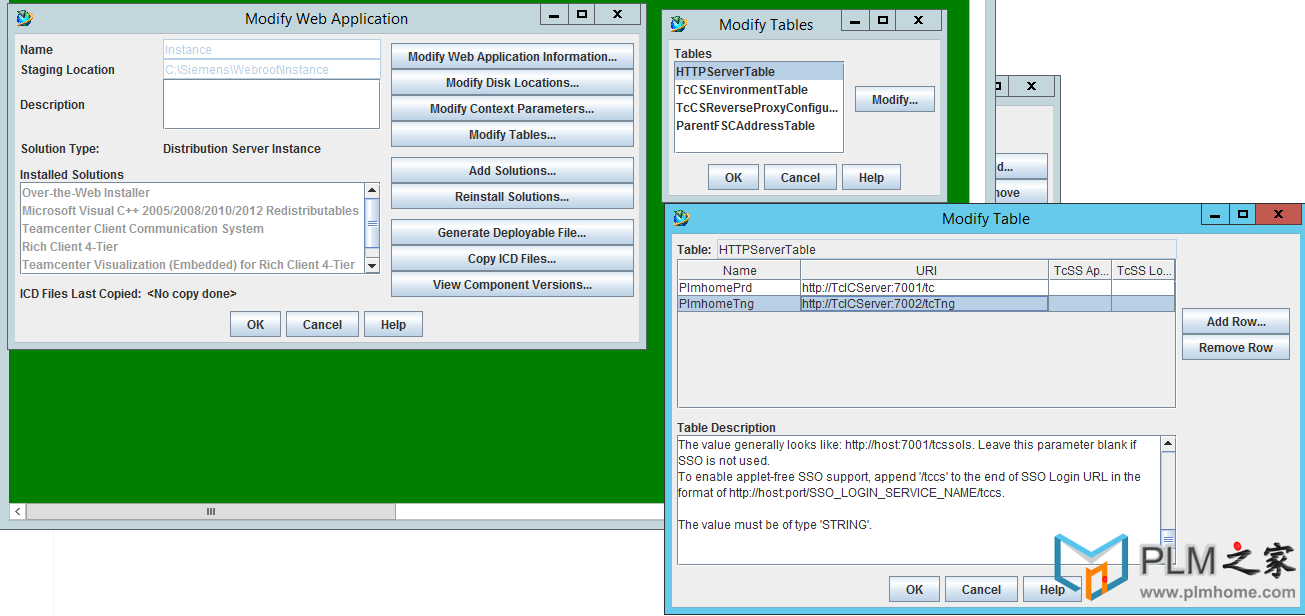
Task: Click Add Row... button
Action: coord(1236,322)
